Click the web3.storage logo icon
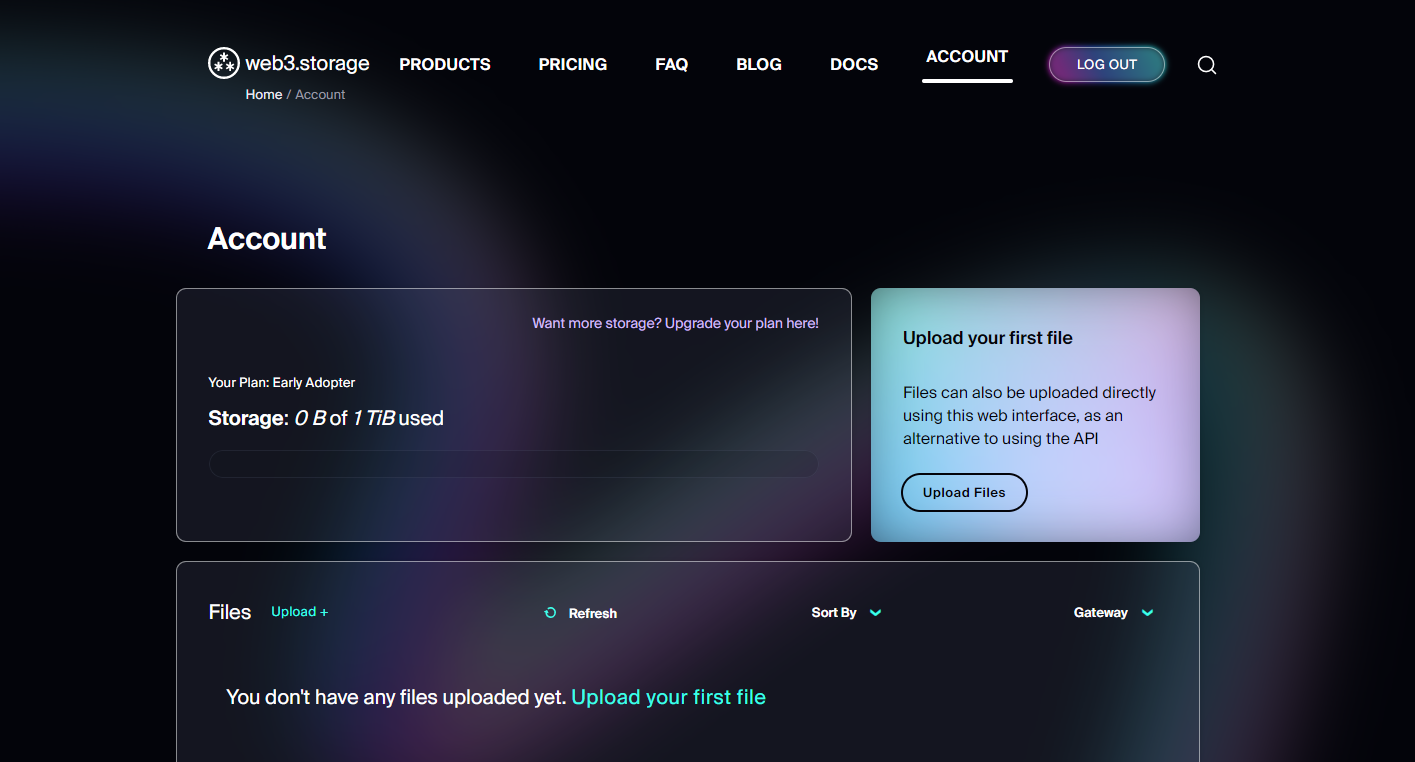This screenshot has width=1415, height=762. coord(224,63)
